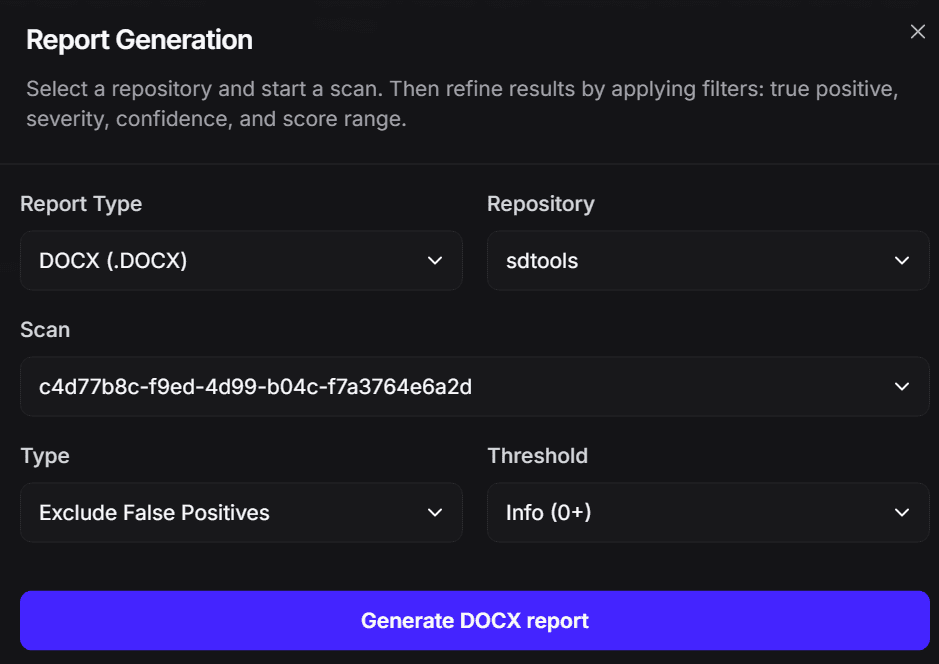Click the chevron arrow in Report Type field

(435, 261)
